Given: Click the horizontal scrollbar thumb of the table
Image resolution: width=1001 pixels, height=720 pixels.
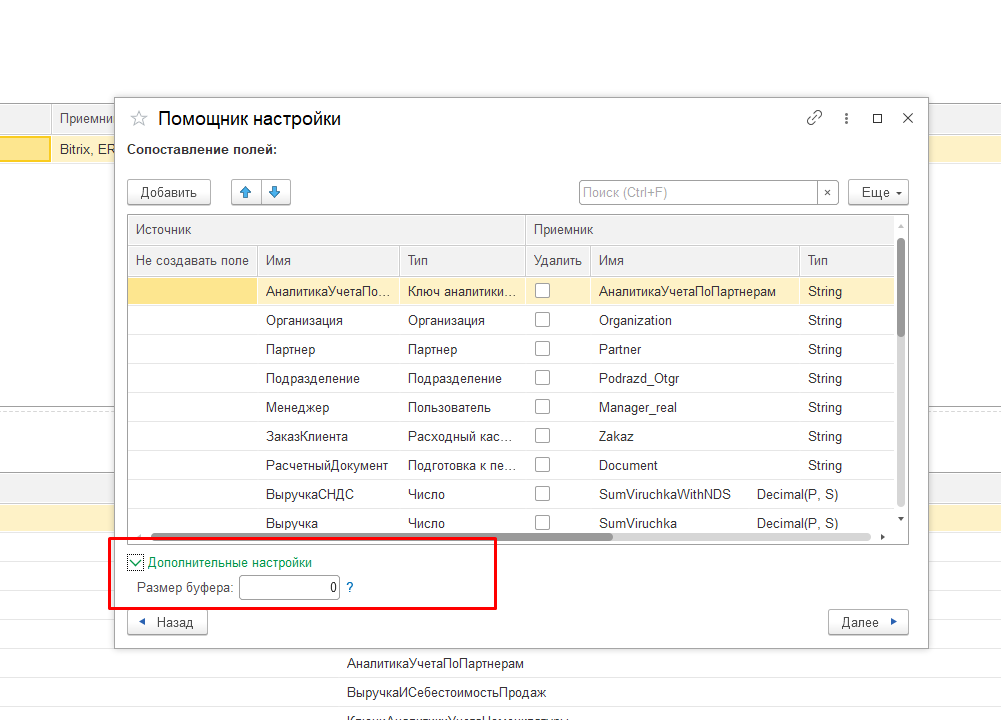Looking at the screenshot, I should point(382,537).
